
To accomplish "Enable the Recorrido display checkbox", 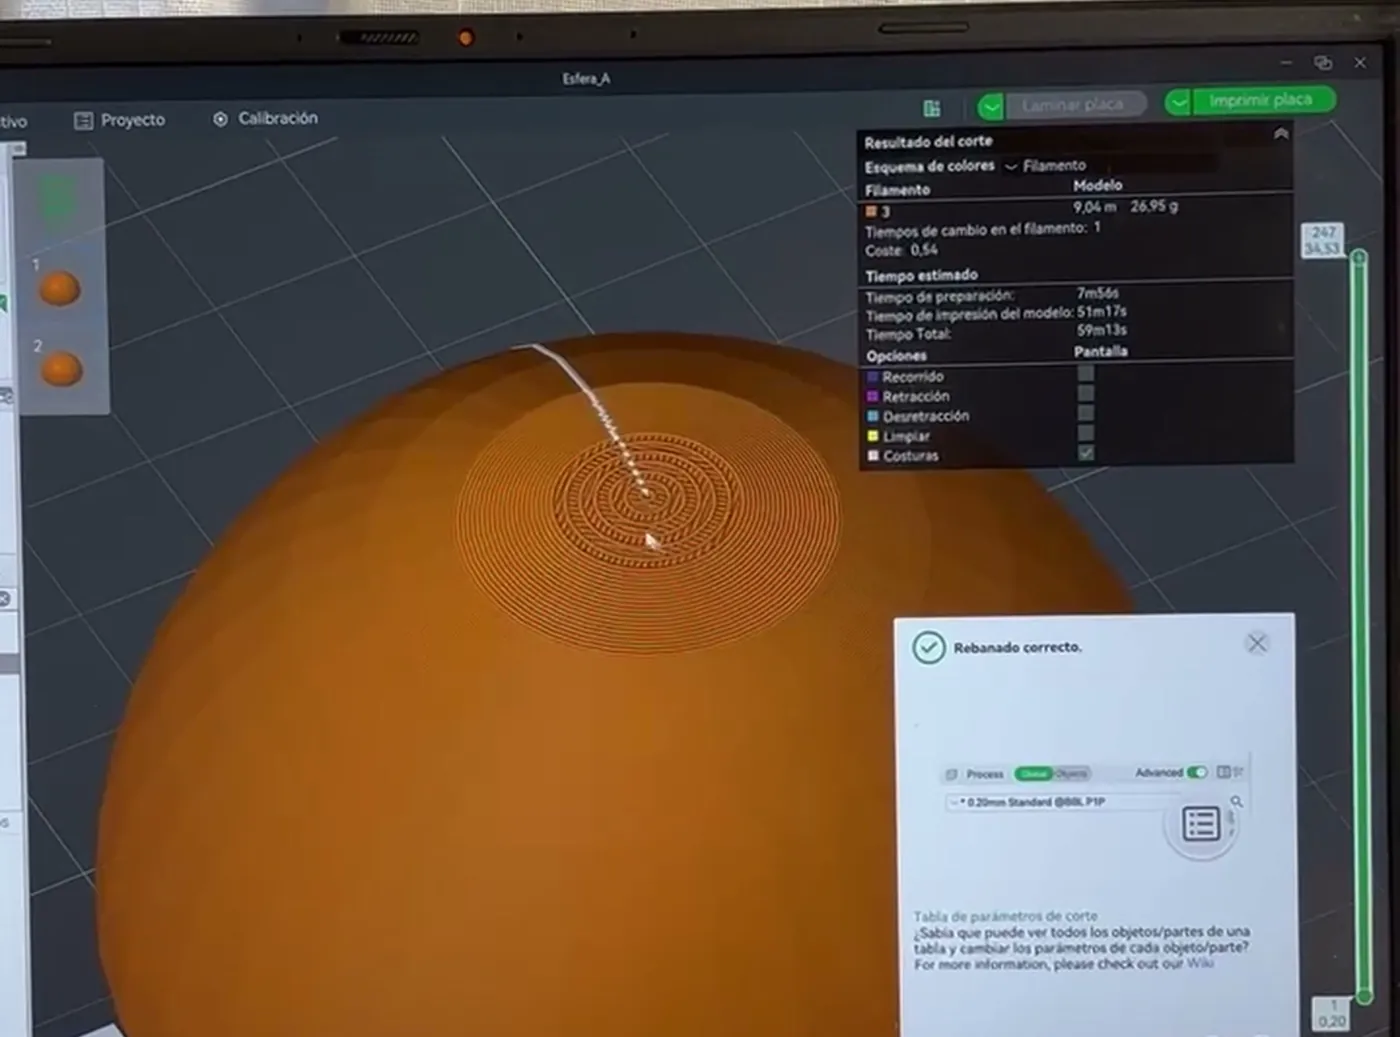I will pos(1086,373).
